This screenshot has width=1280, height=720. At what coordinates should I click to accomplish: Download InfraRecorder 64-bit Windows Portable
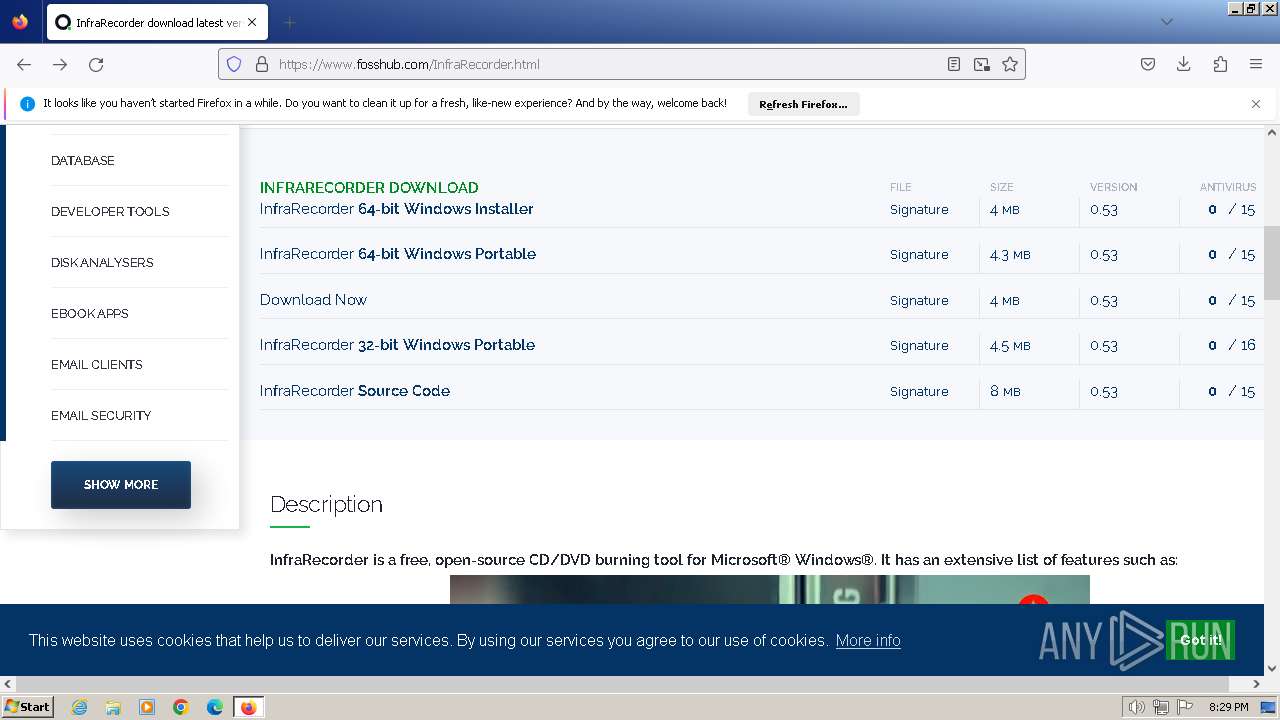pyautogui.click(x=398, y=254)
